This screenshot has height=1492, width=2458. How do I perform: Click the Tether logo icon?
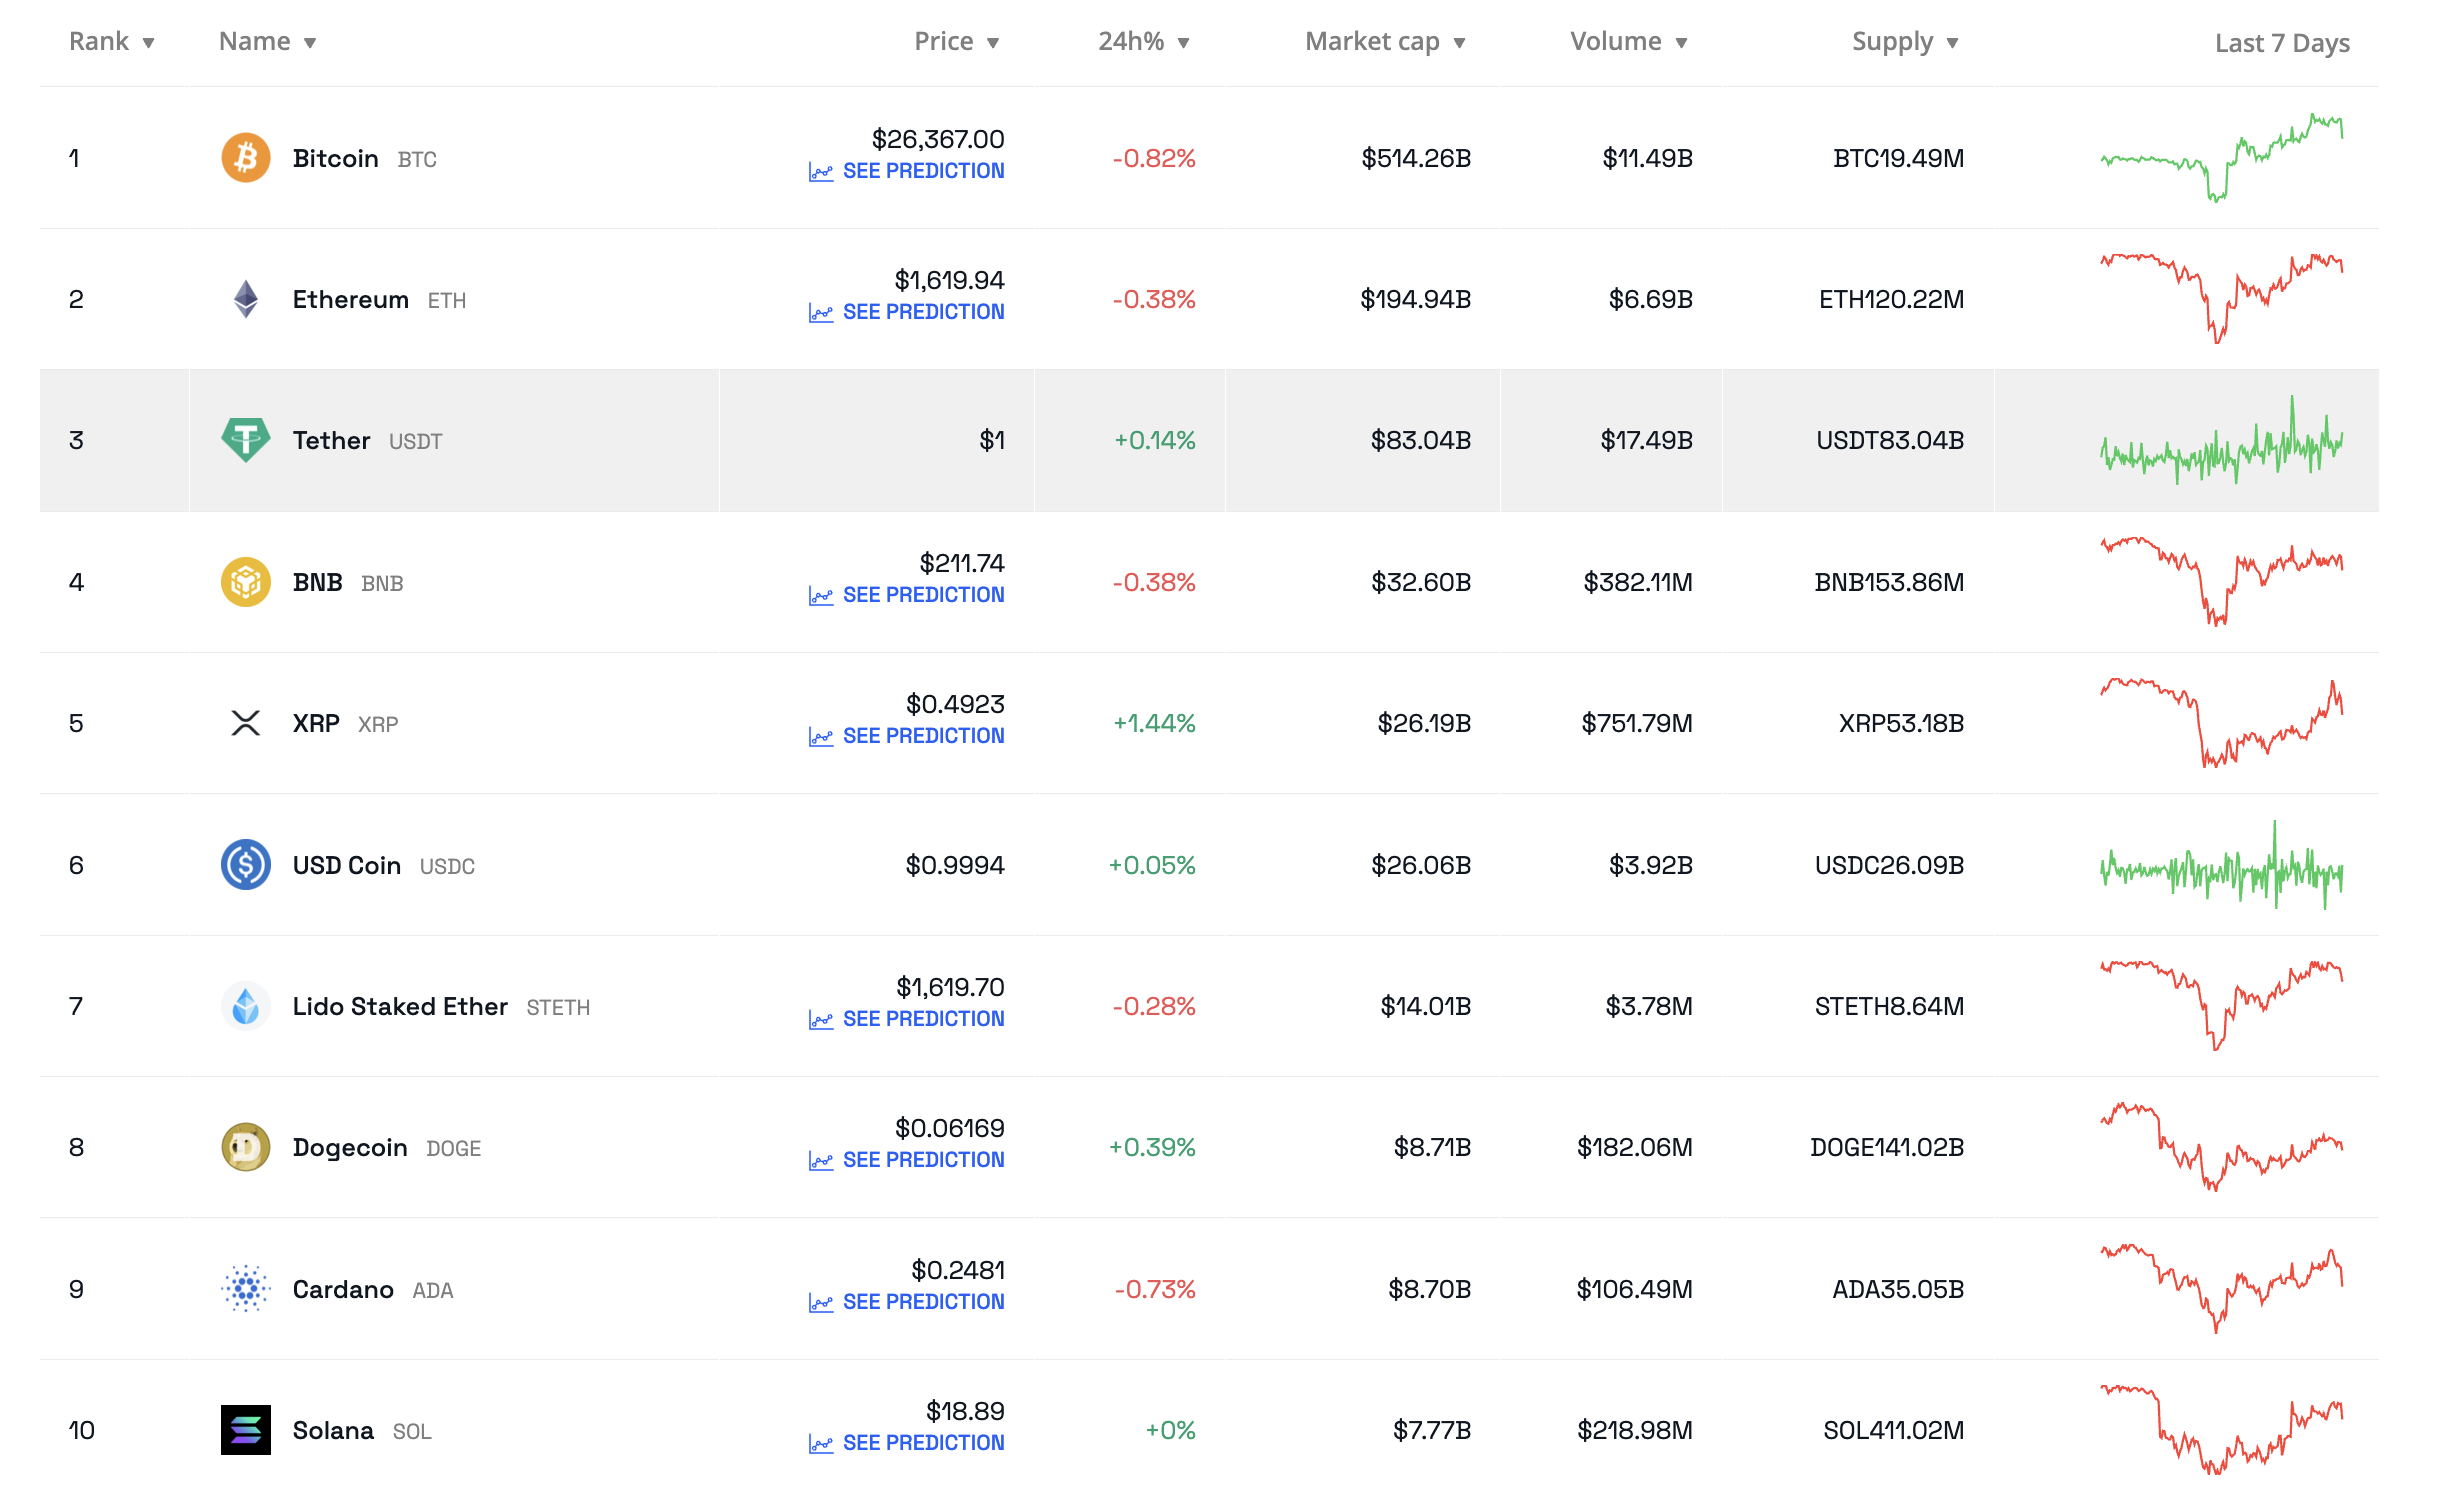coord(245,440)
